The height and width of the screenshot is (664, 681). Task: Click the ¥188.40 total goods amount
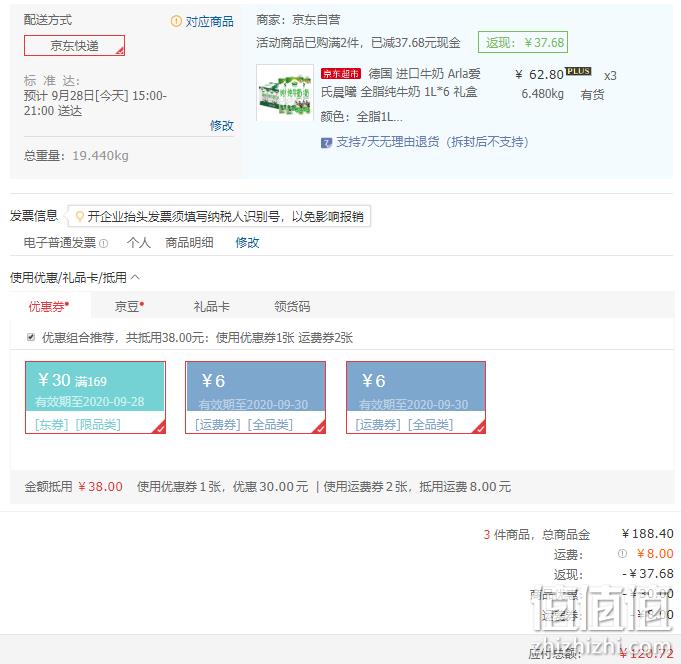click(647, 533)
